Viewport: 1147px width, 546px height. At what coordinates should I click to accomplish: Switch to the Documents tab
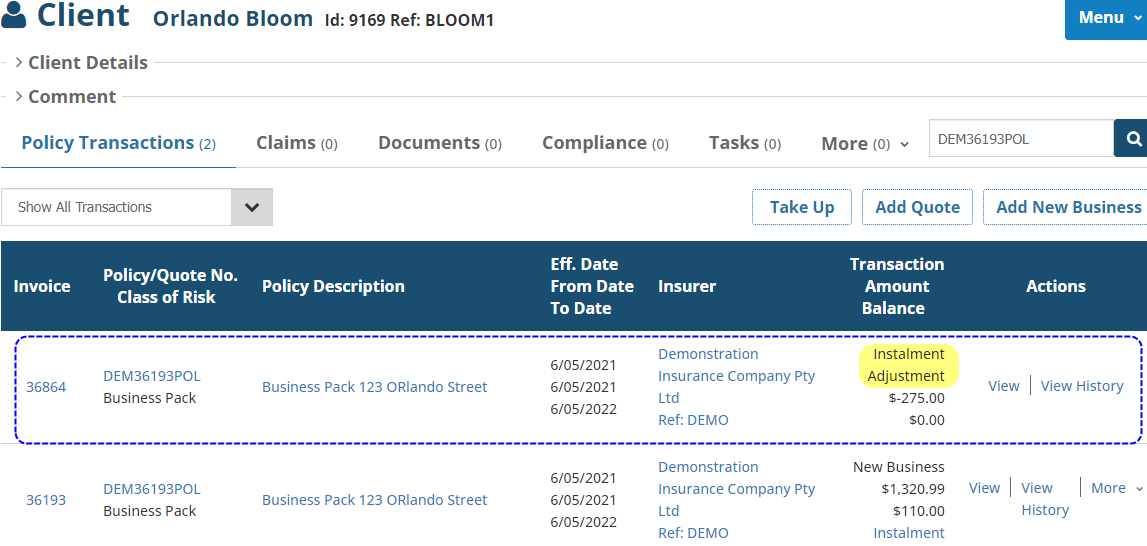439,143
